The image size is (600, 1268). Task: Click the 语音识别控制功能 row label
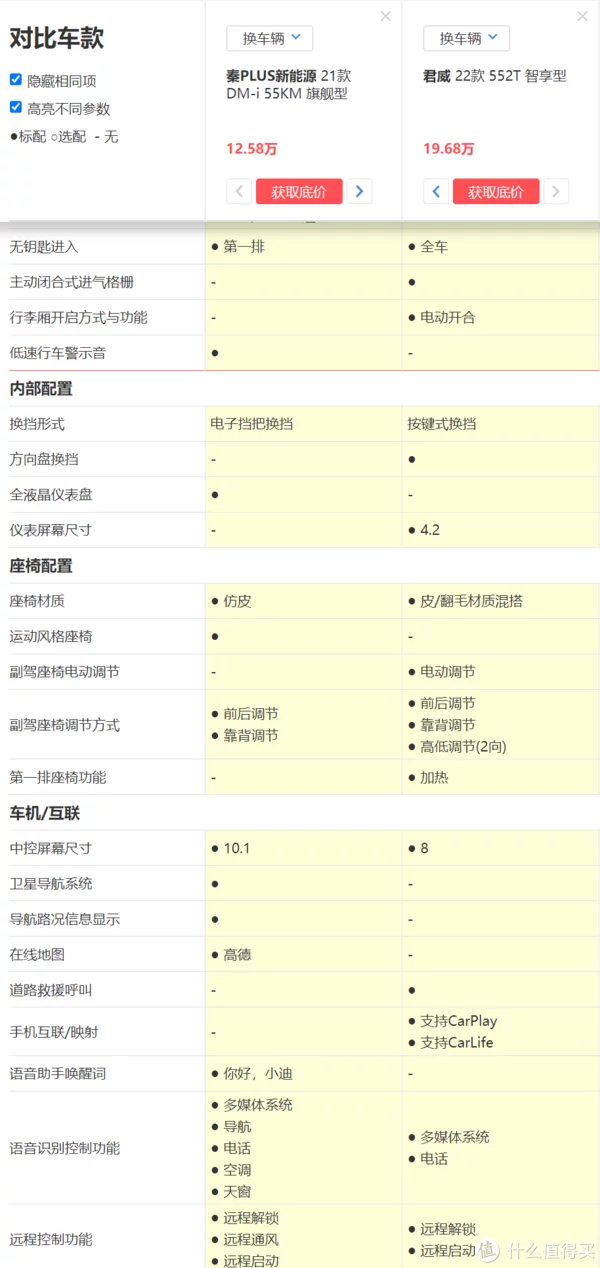[64, 1148]
